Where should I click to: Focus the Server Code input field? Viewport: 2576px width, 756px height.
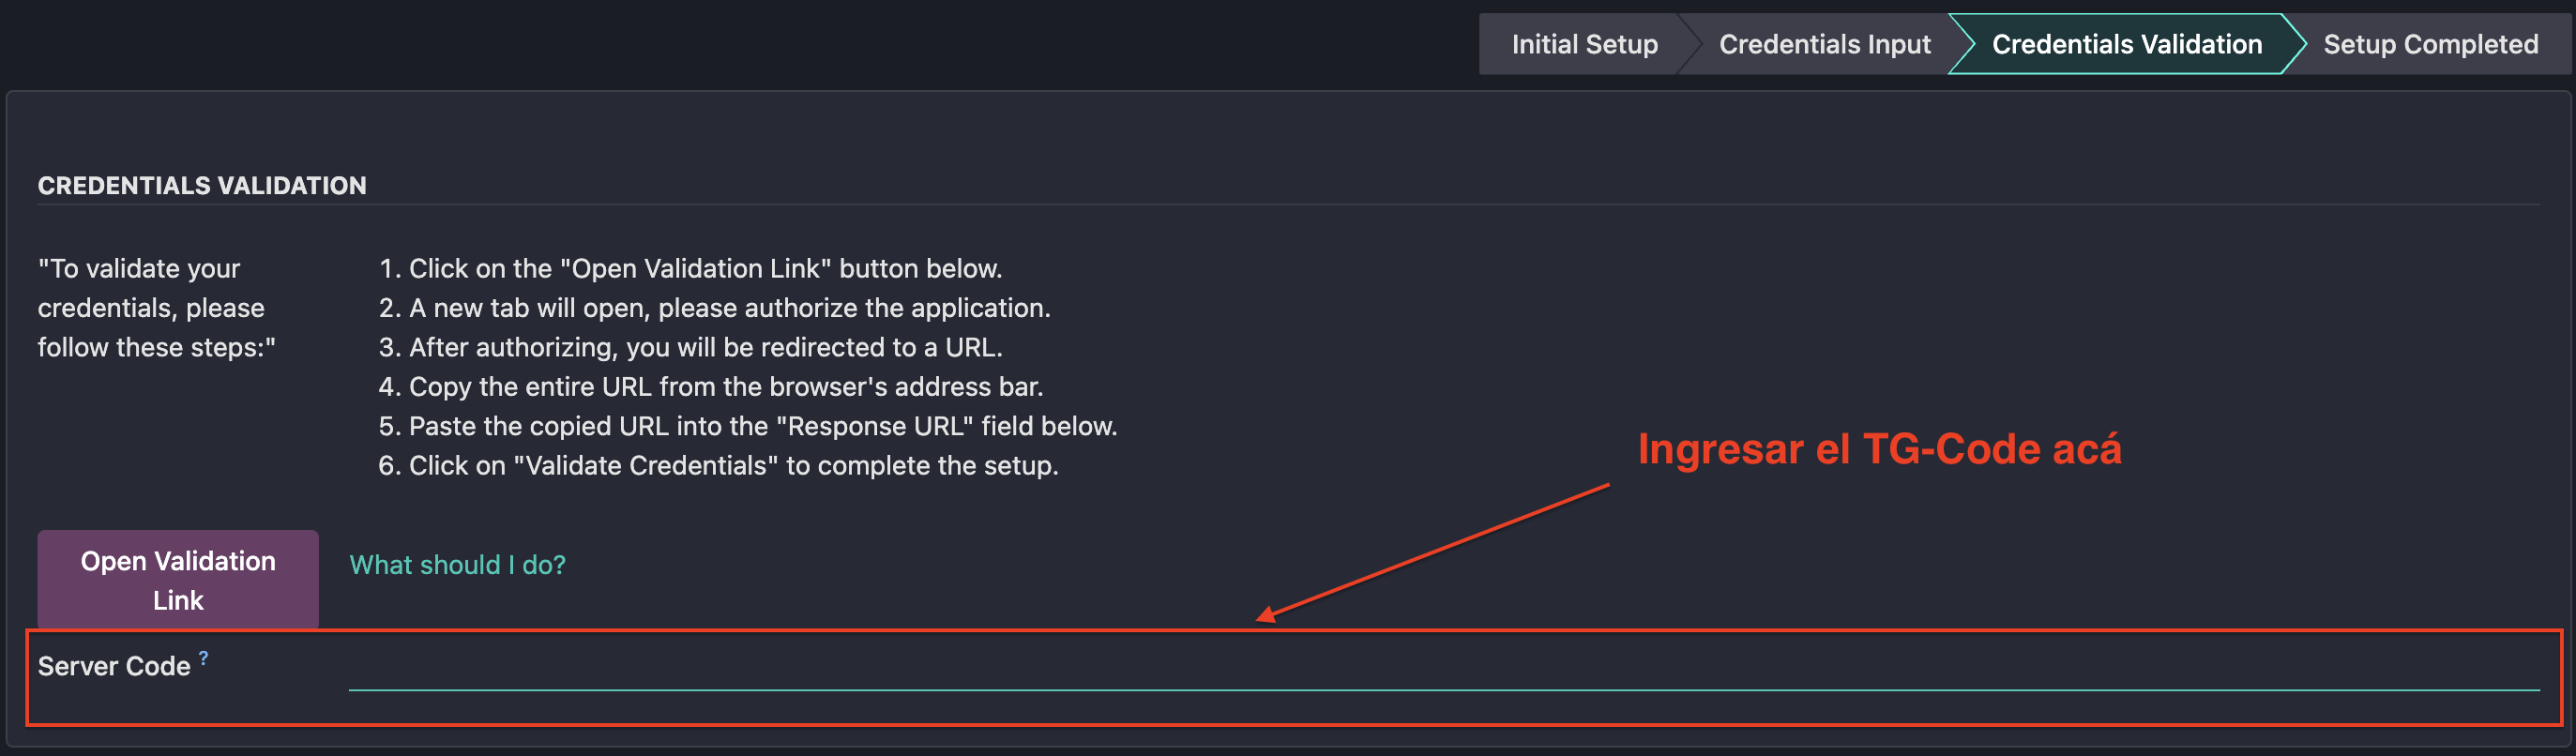(x=1442, y=668)
